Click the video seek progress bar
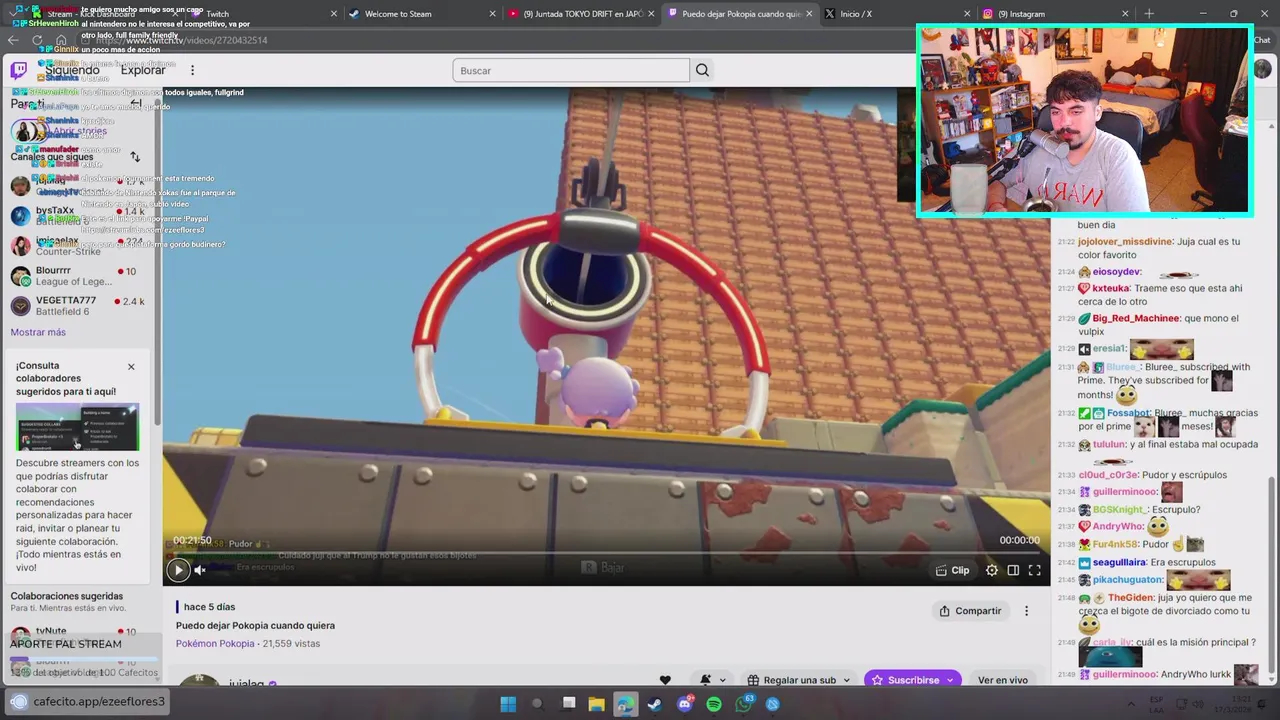Viewport: 1280px width, 720px height. point(606,553)
